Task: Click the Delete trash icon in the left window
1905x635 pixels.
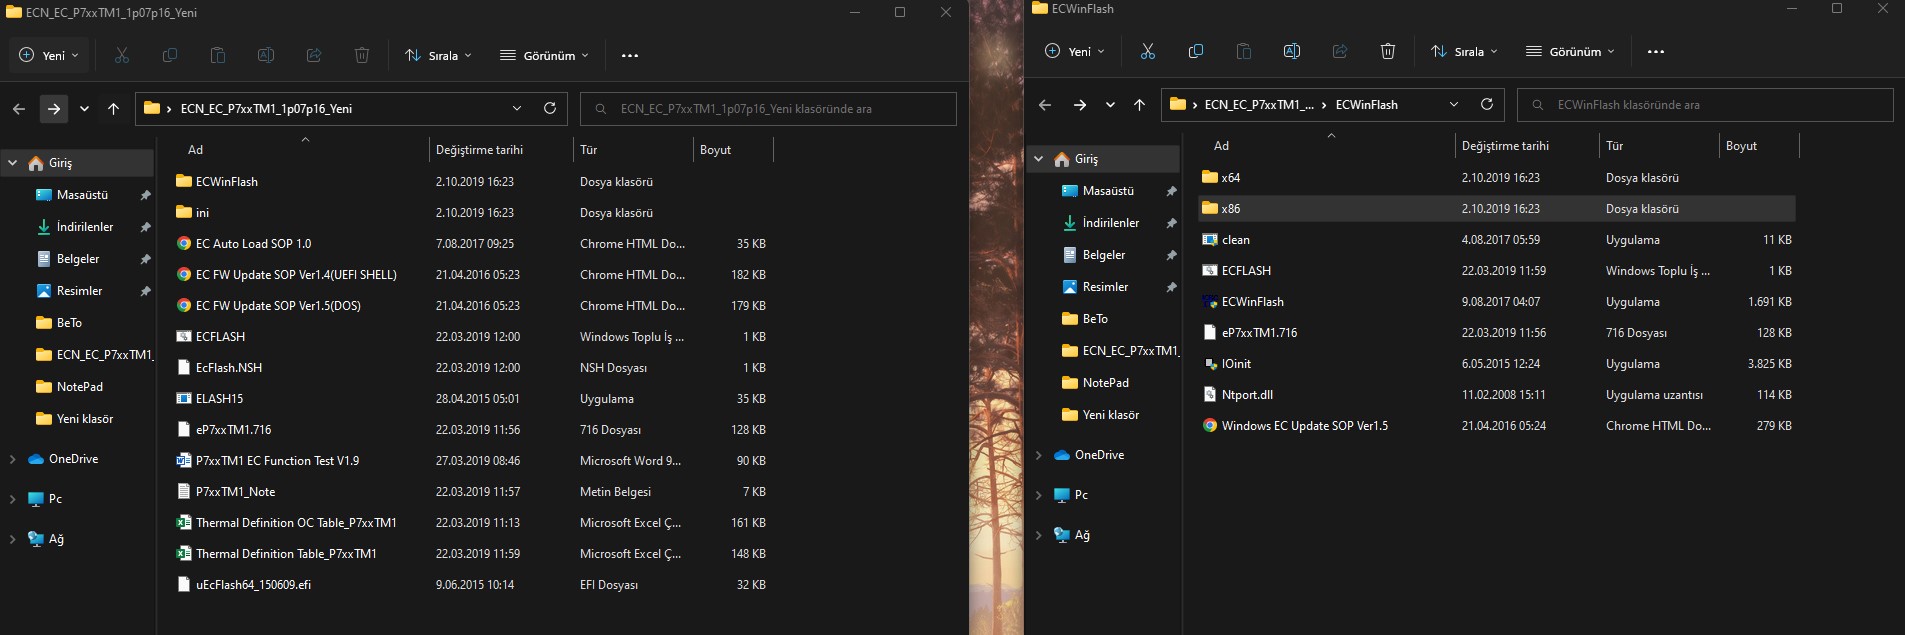Action: [362, 56]
